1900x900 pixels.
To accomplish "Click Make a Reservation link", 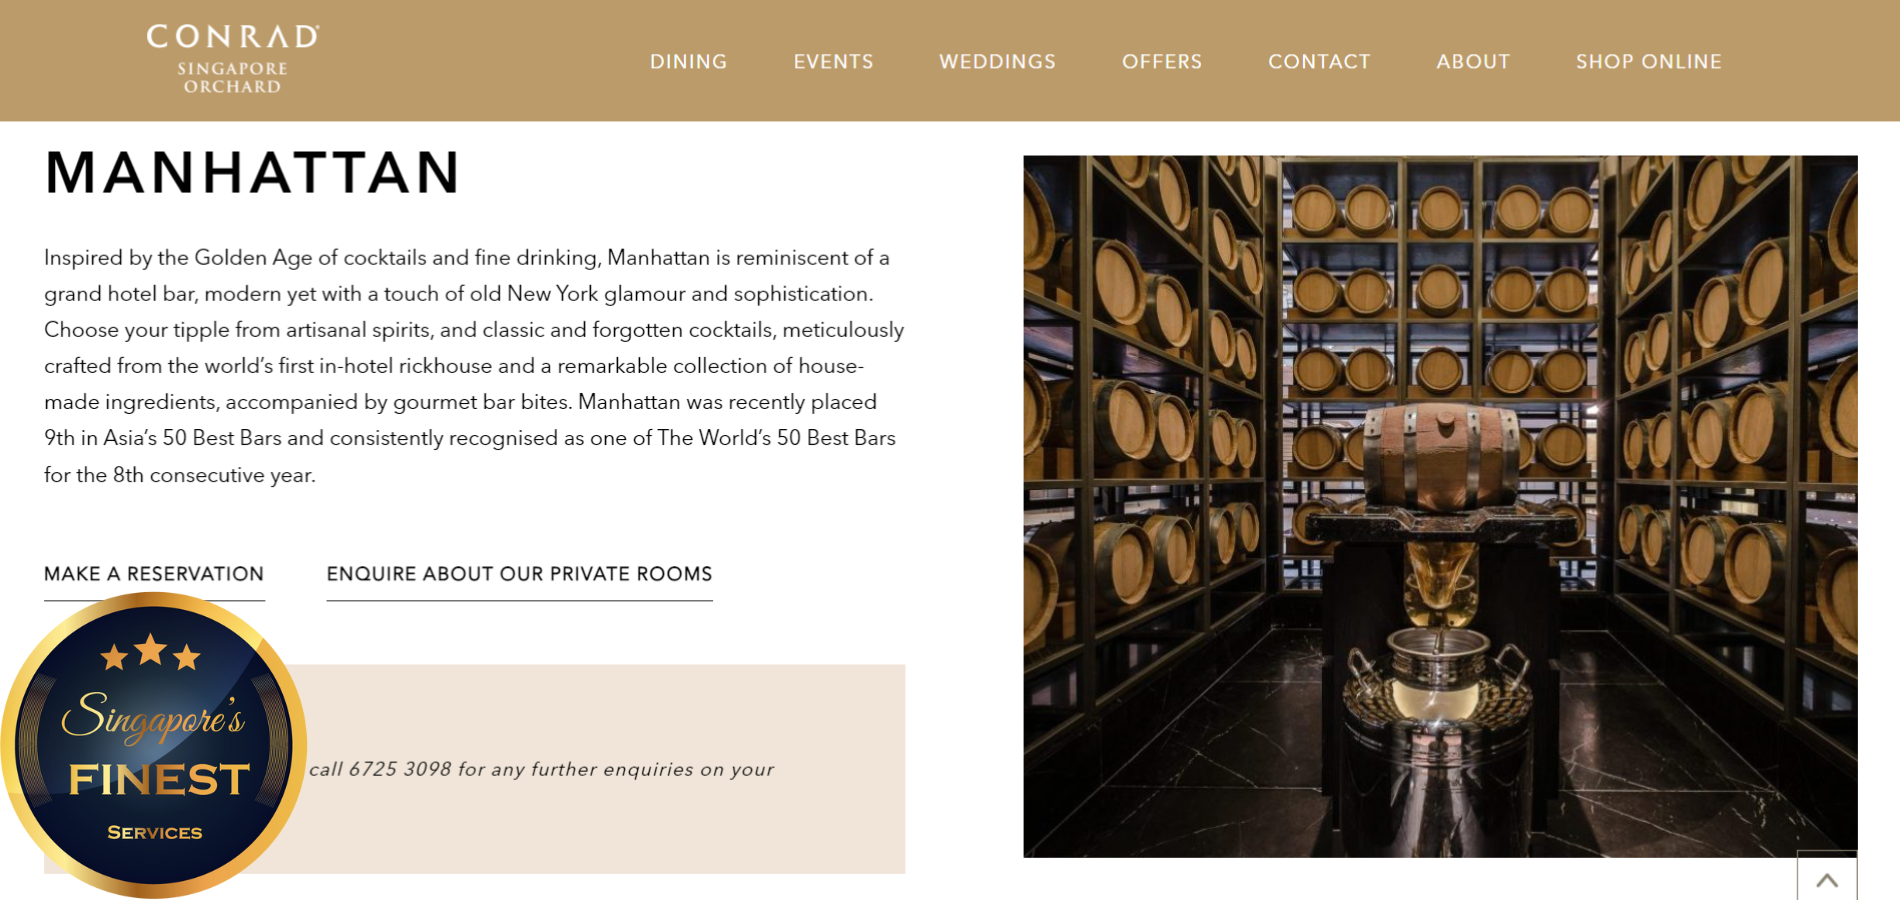I will tap(154, 574).
